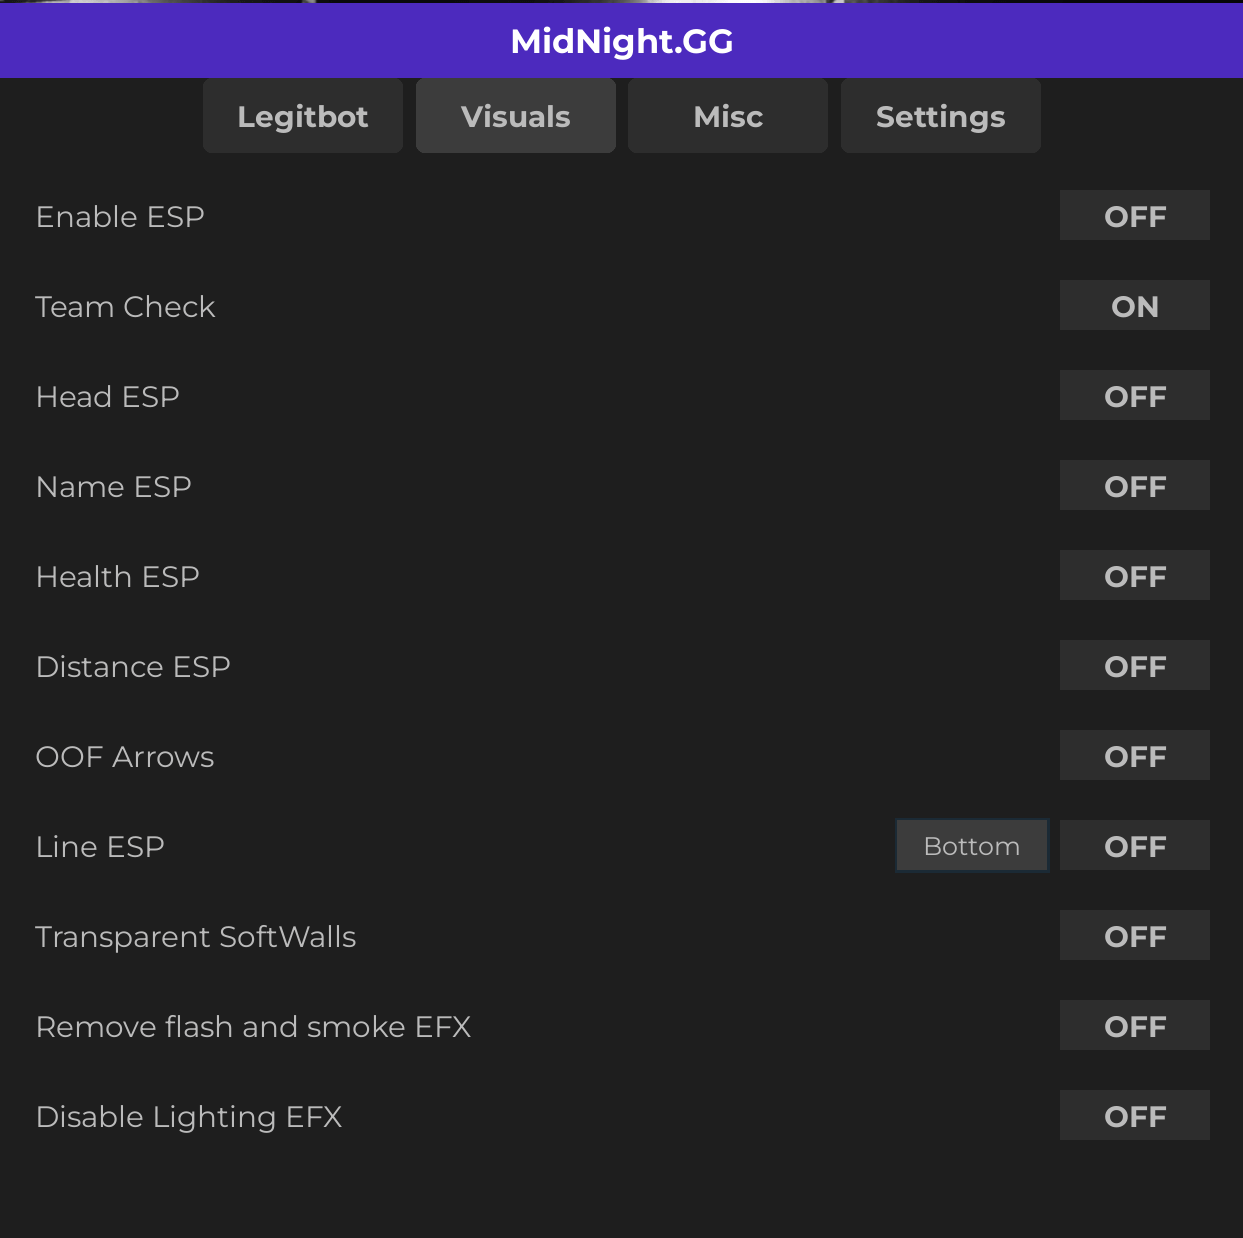This screenshot has width=1243, height=1238.
Task: Click the Enable ESP label text
Action: click(x=120, y=216)
